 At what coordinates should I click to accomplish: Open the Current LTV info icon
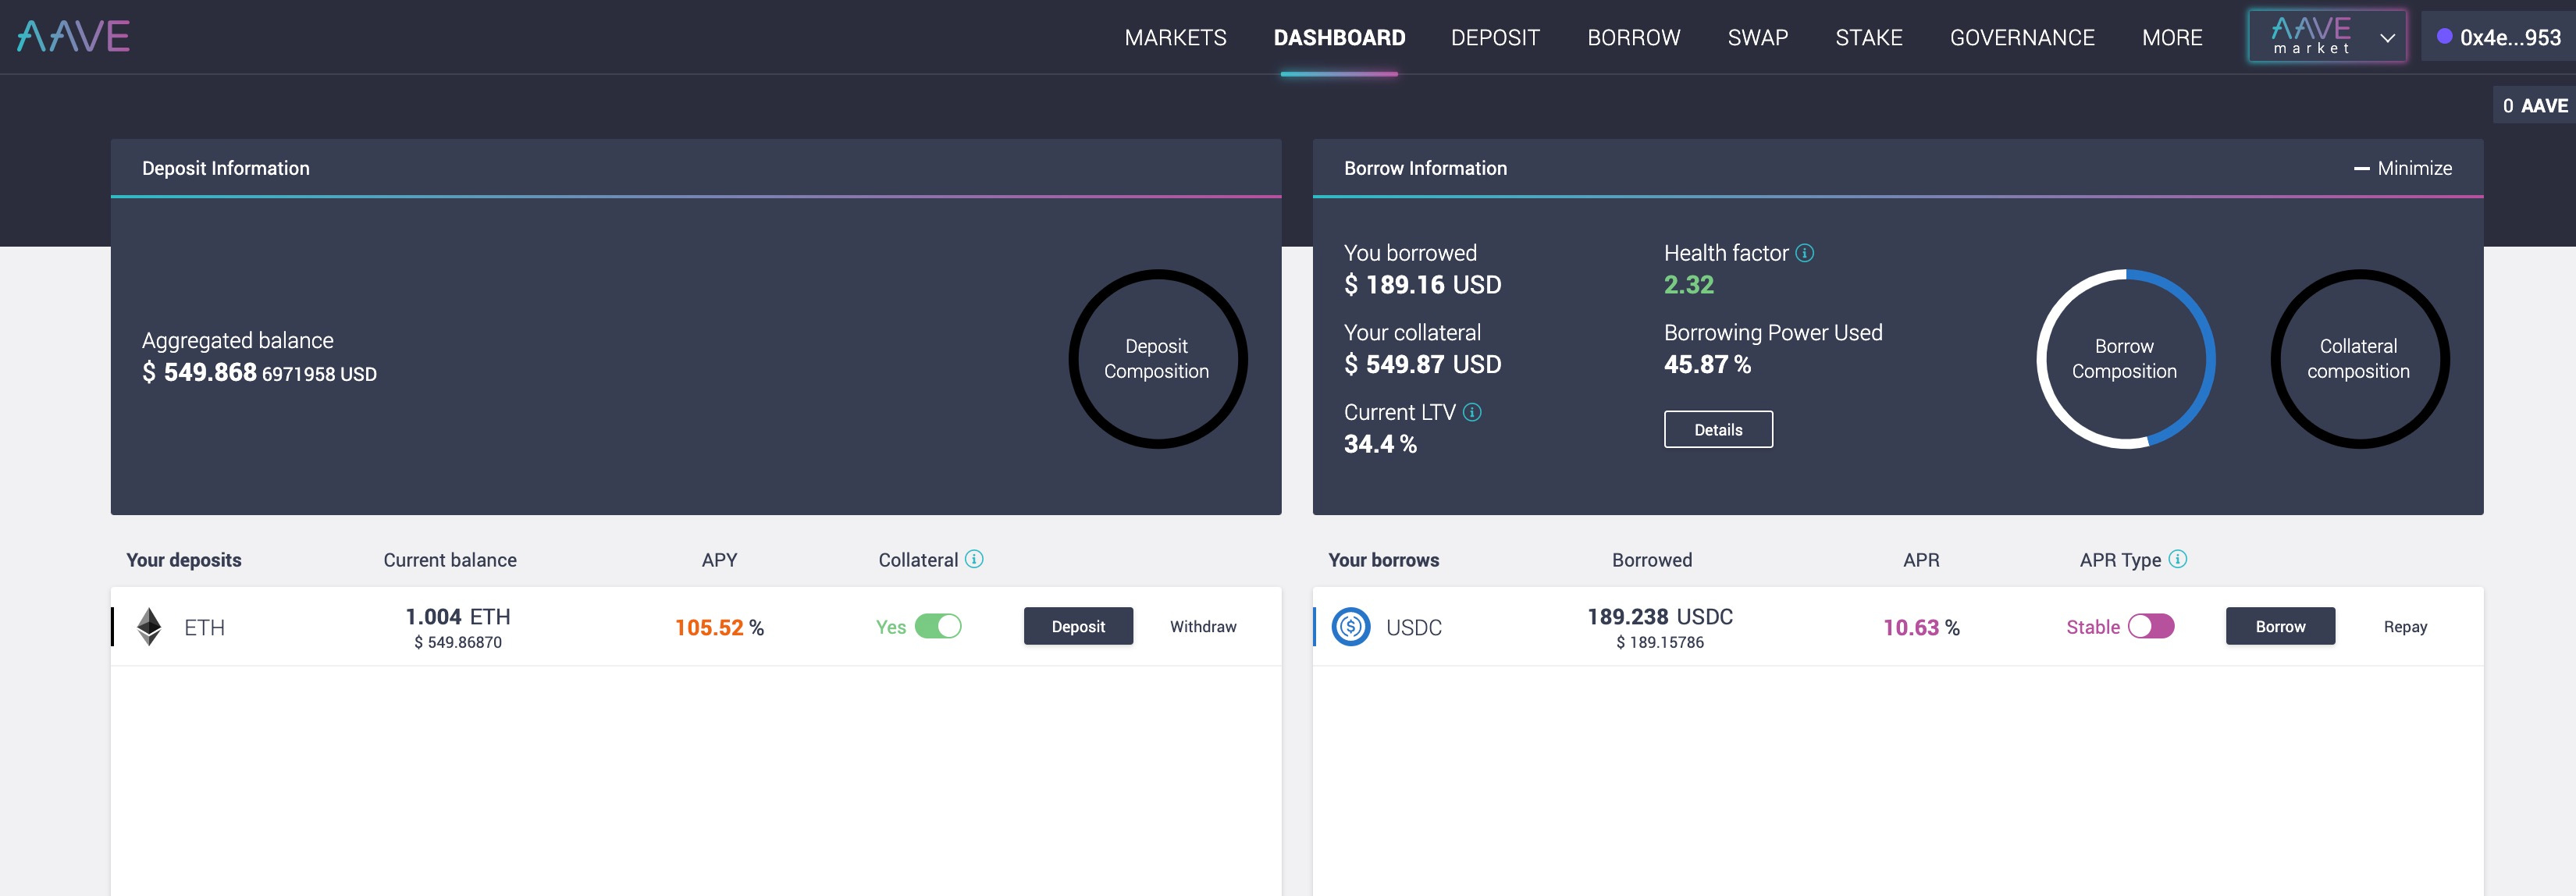[1472, 412]
